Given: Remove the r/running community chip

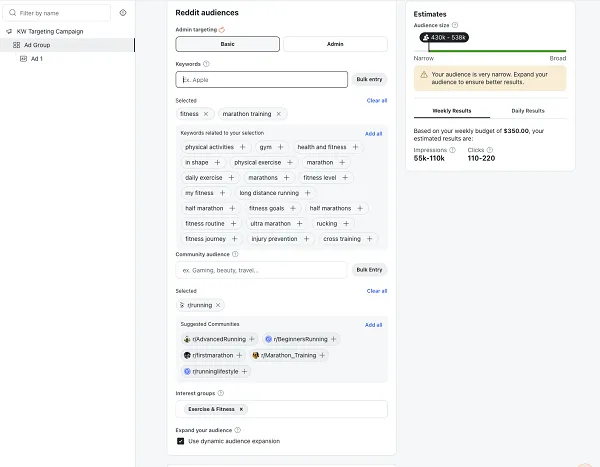Looking at the screenshot, I should 218,305.
